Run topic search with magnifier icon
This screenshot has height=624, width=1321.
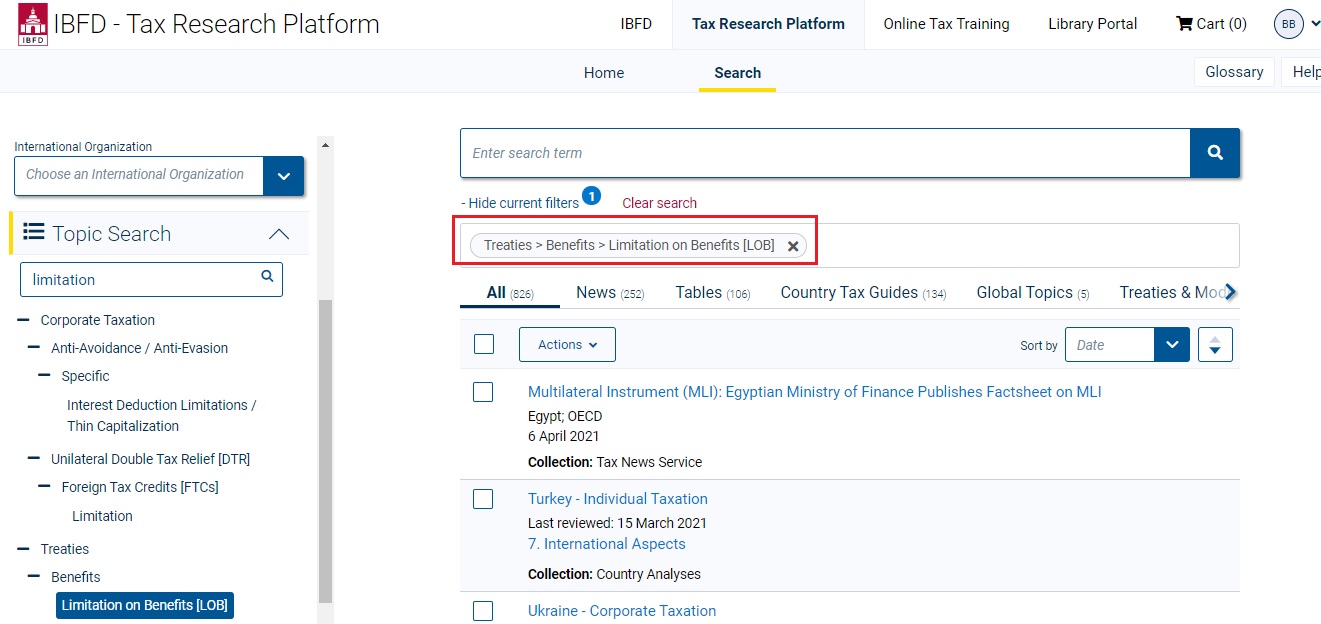[267, 277]
